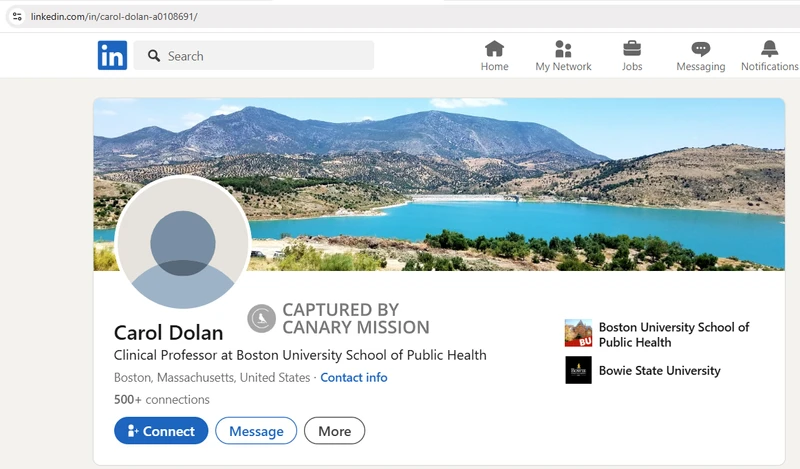Click the search magnifier icon

pyautogui.click(x=154, y=56)
